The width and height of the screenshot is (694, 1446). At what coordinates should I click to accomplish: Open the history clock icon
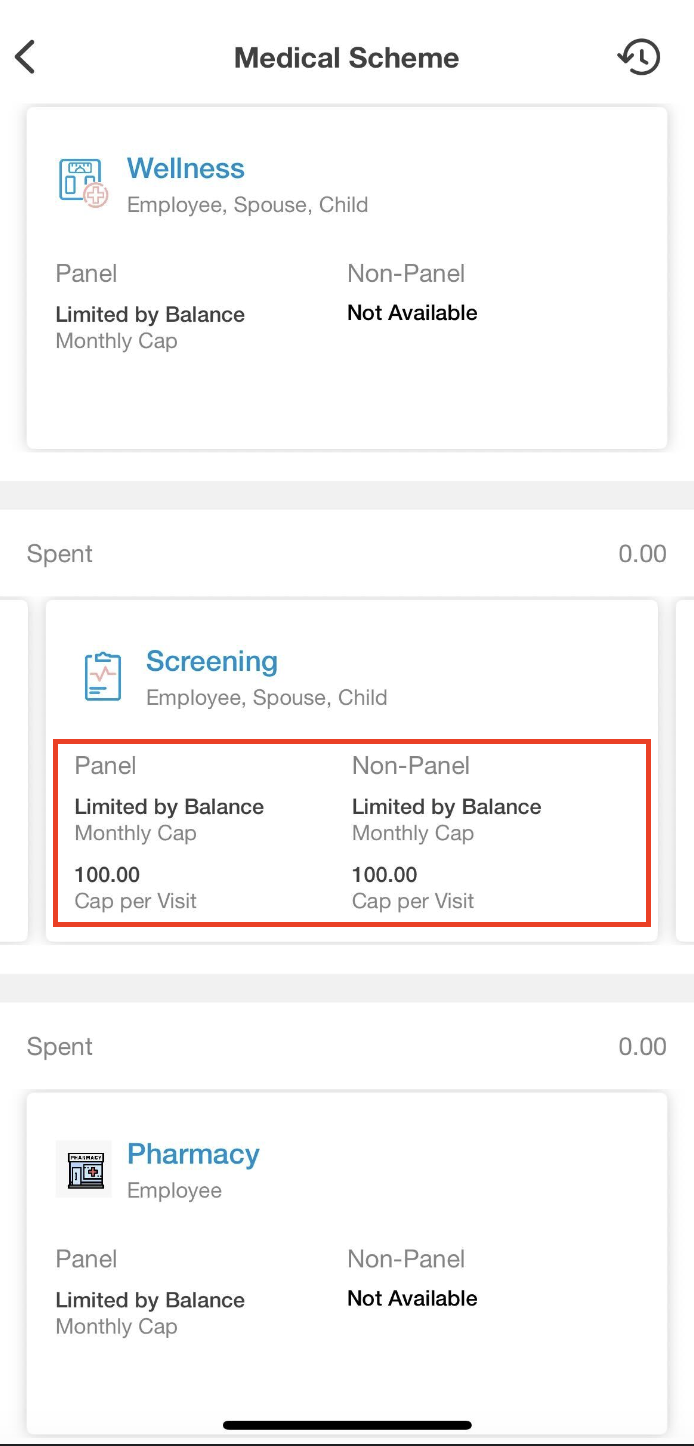point(639,57)
